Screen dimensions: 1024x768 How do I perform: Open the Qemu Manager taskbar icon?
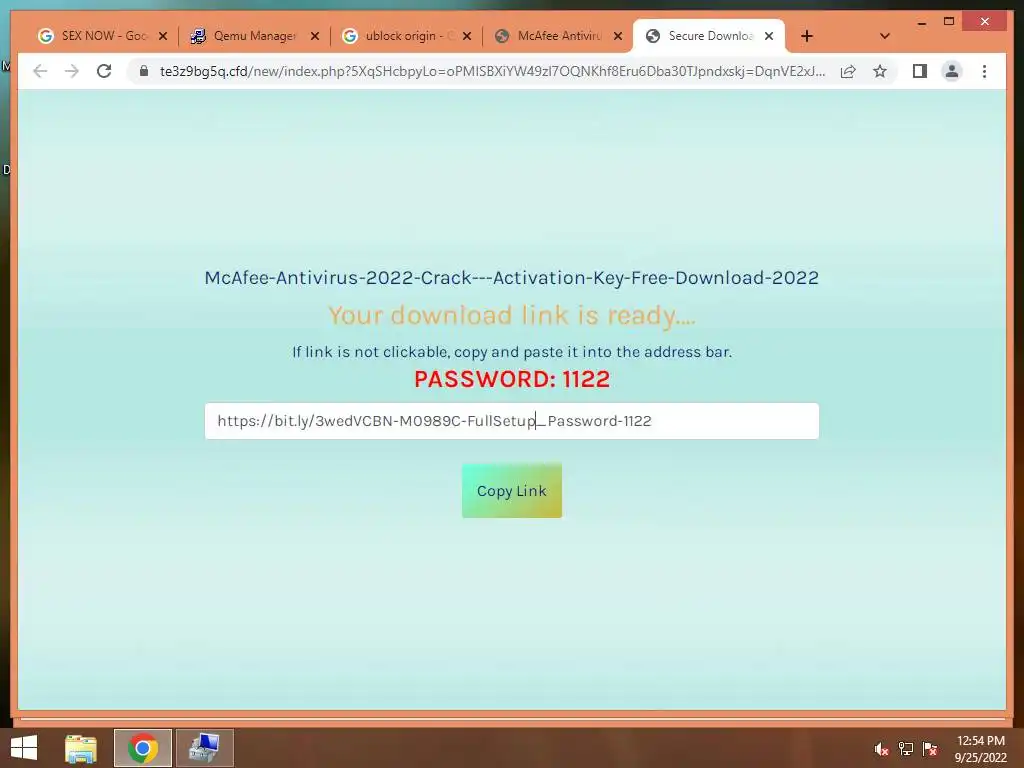tap(205, 748)
